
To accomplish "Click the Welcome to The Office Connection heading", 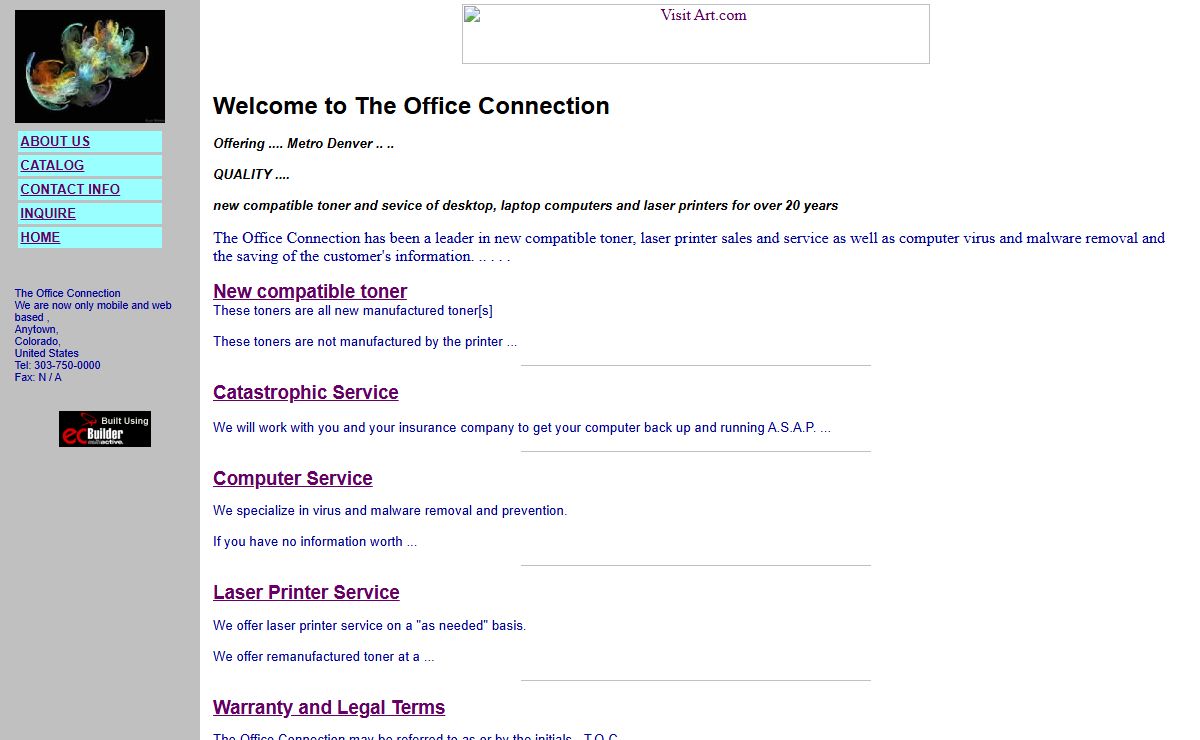I will click(411, 106).
